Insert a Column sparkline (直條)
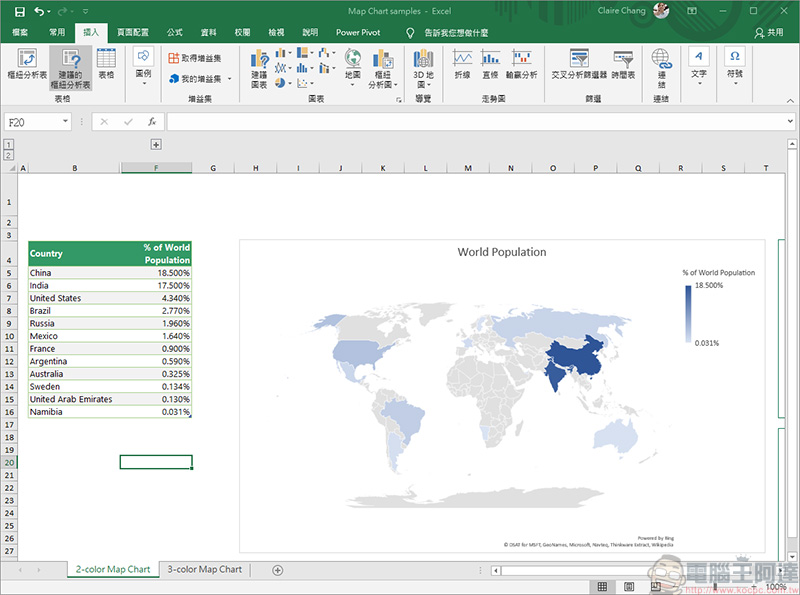Viewport: 800px width, 595px height. (x=490, y=64)
